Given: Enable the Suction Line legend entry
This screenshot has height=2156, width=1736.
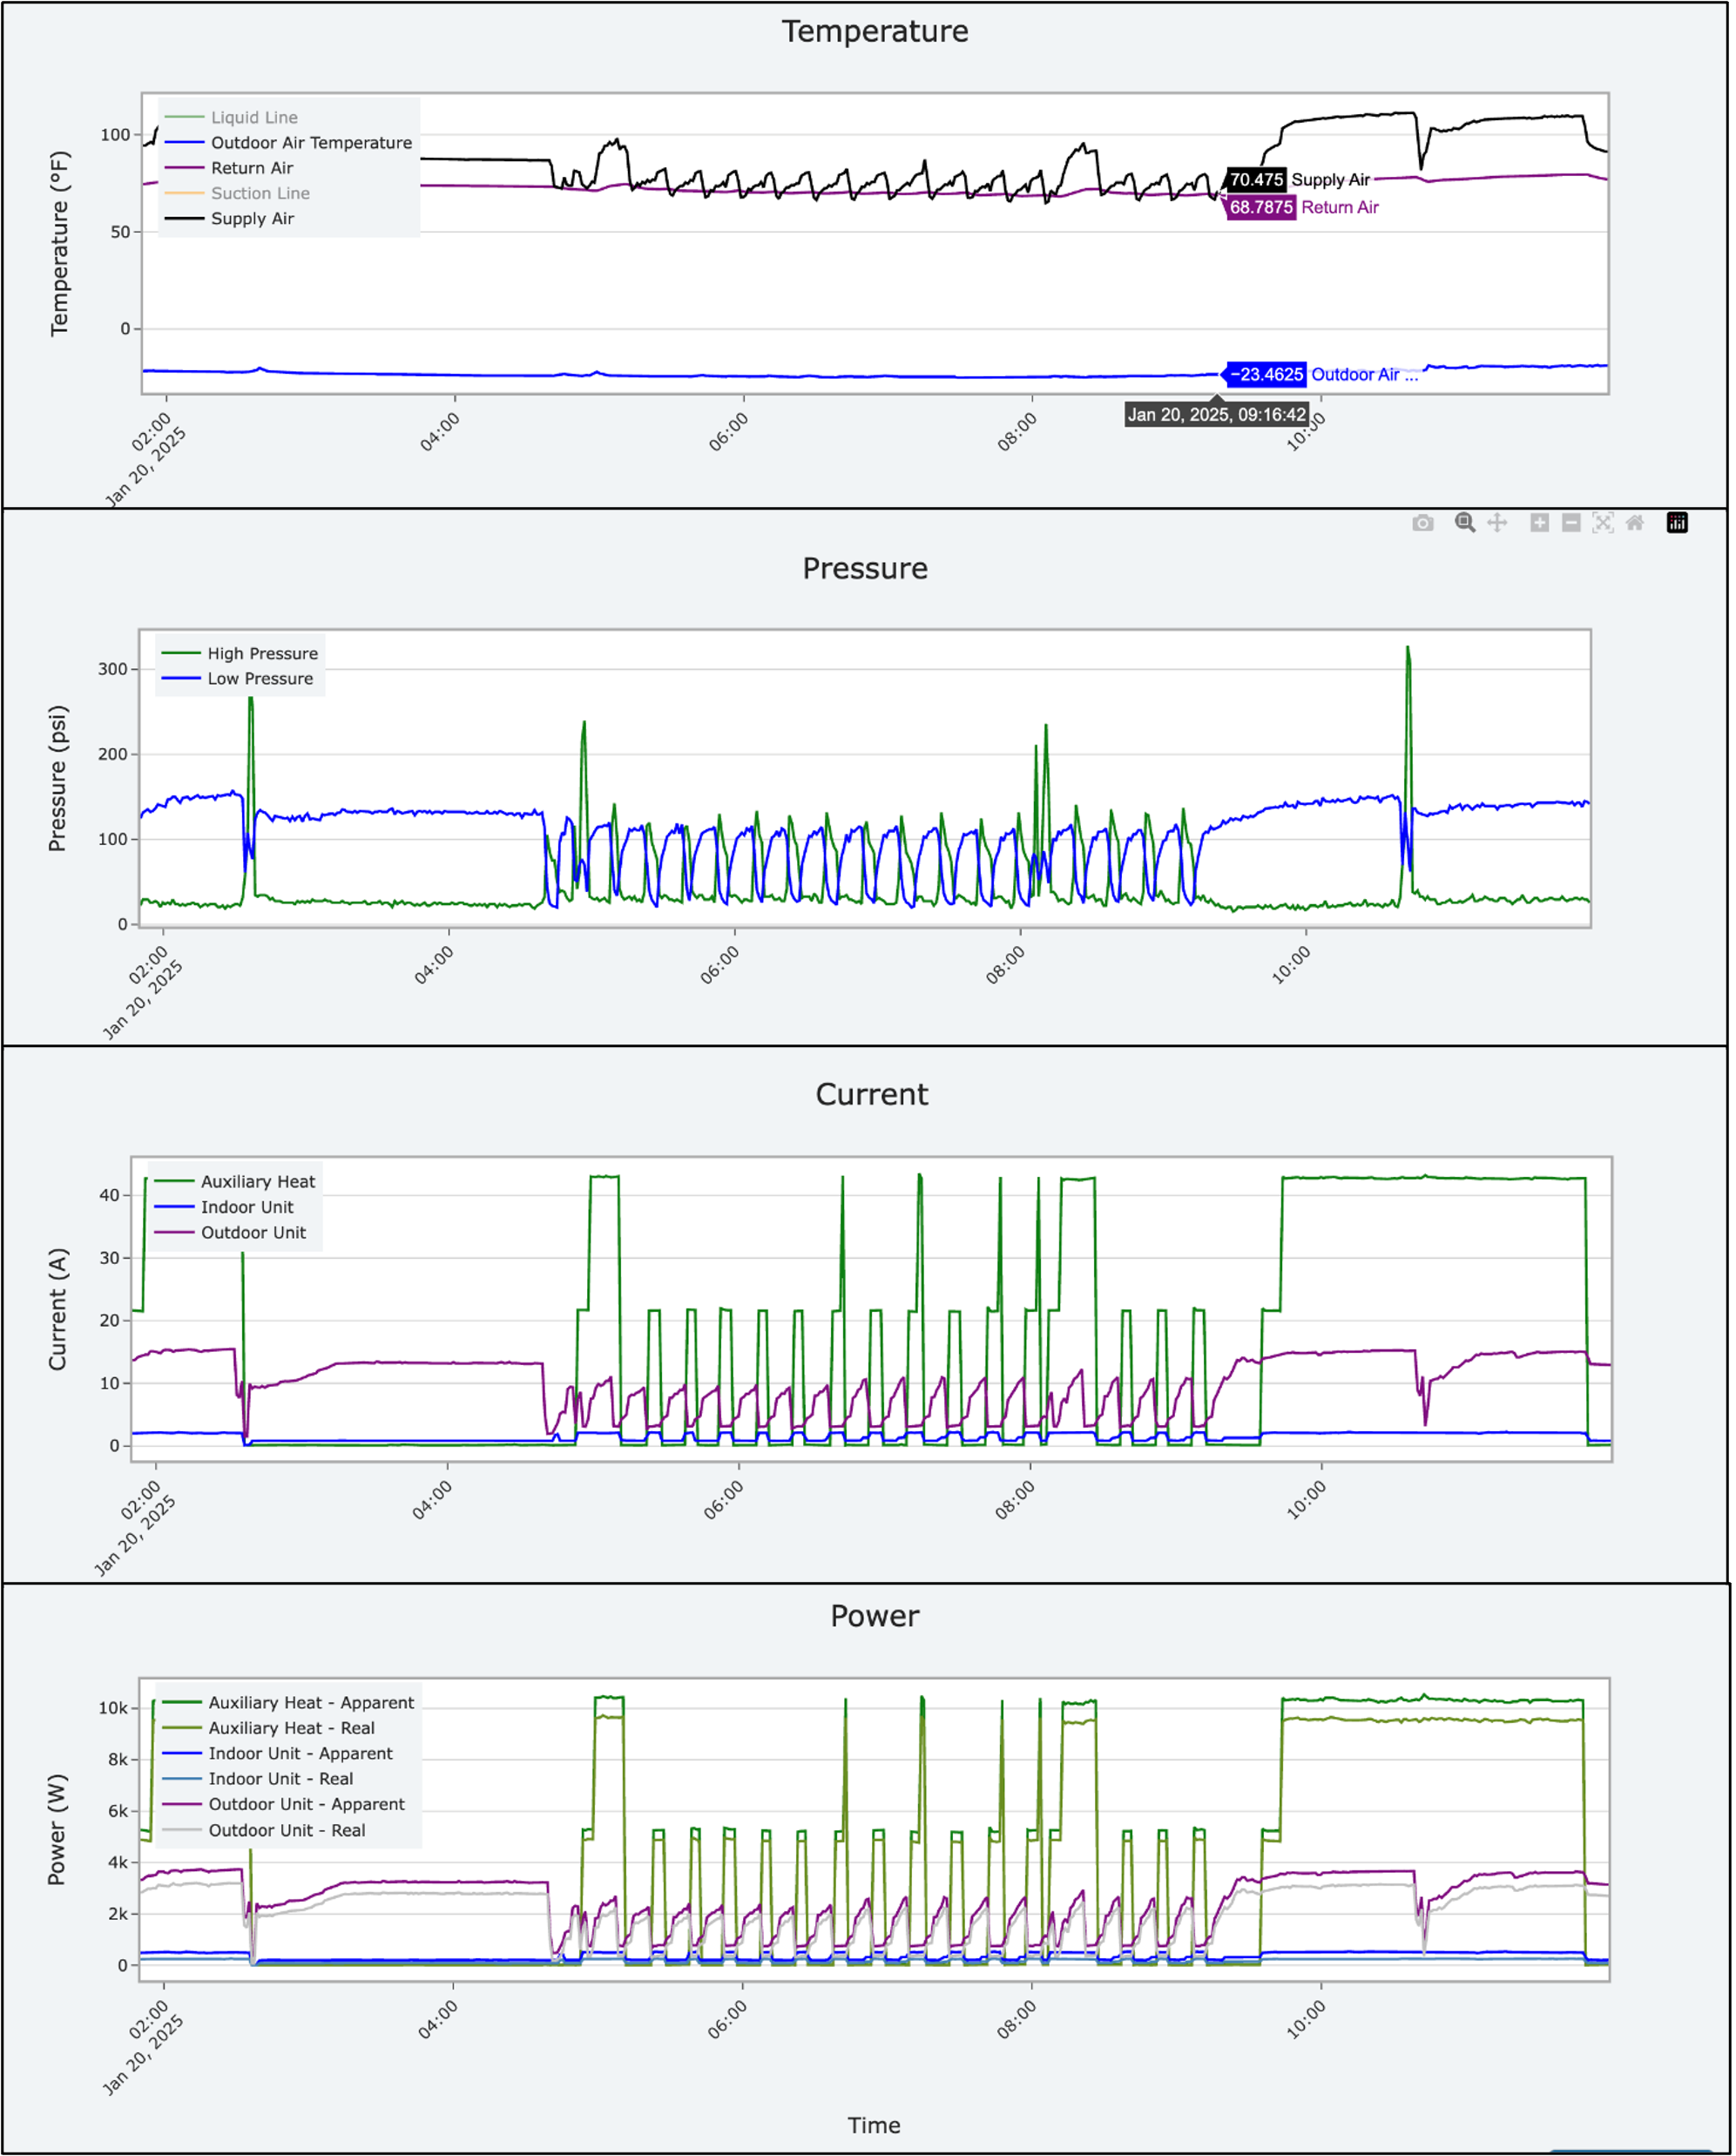Looking at the screenshot, I should [259, 193].
